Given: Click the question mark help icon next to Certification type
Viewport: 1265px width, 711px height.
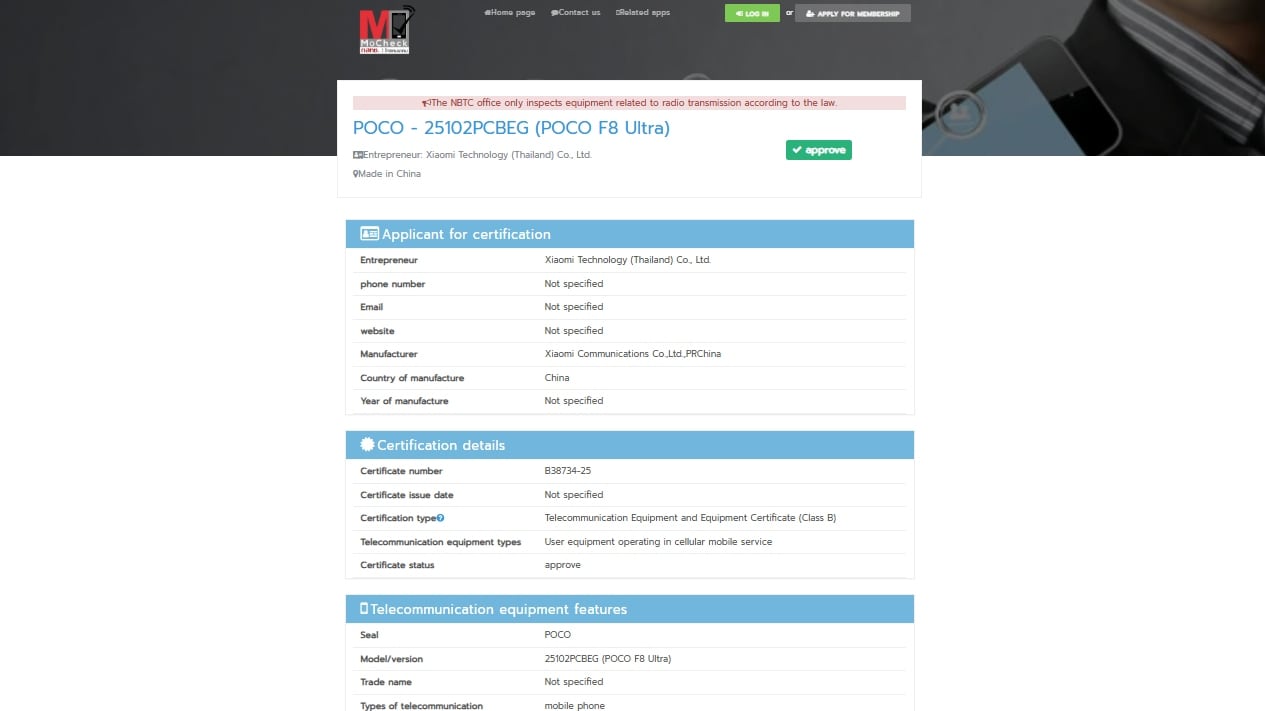Looking at the screenshot, I should point(442,518).
